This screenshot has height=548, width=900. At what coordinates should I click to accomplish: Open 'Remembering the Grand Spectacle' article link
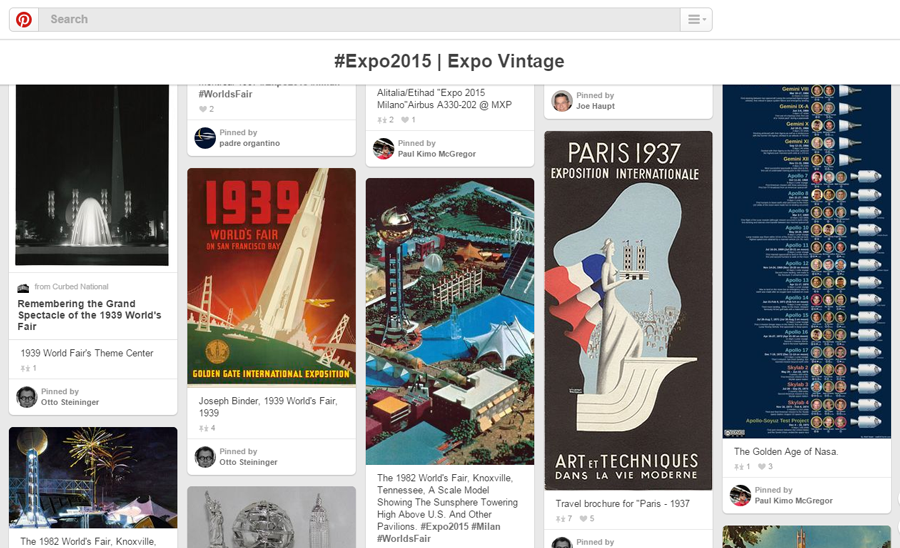click(90, 315)
